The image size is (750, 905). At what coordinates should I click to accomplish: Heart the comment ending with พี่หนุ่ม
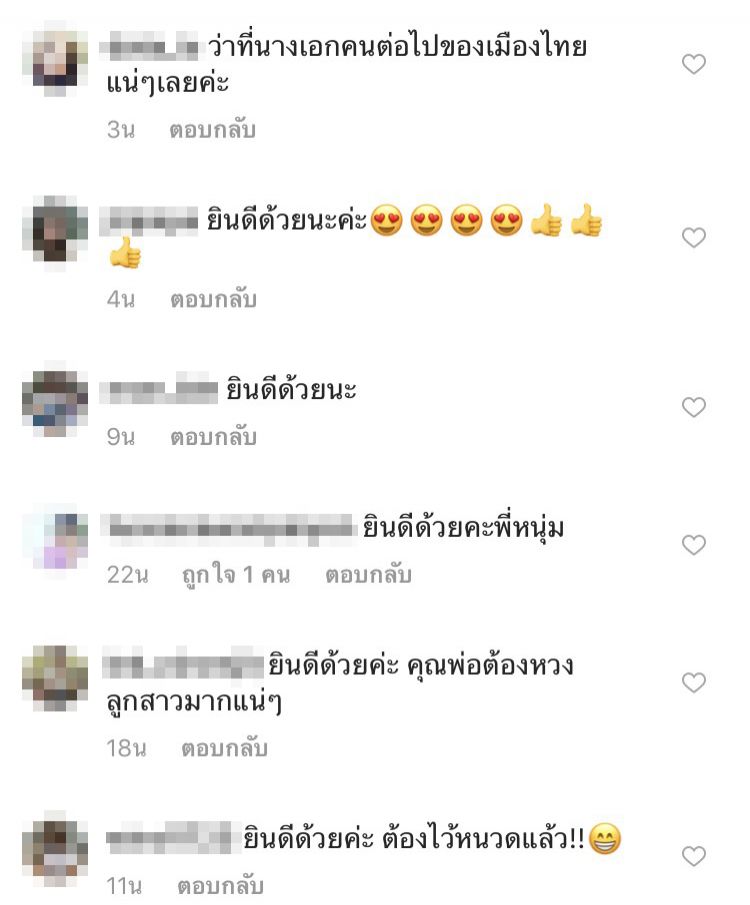pyautogui.click(x=693, y=545)
